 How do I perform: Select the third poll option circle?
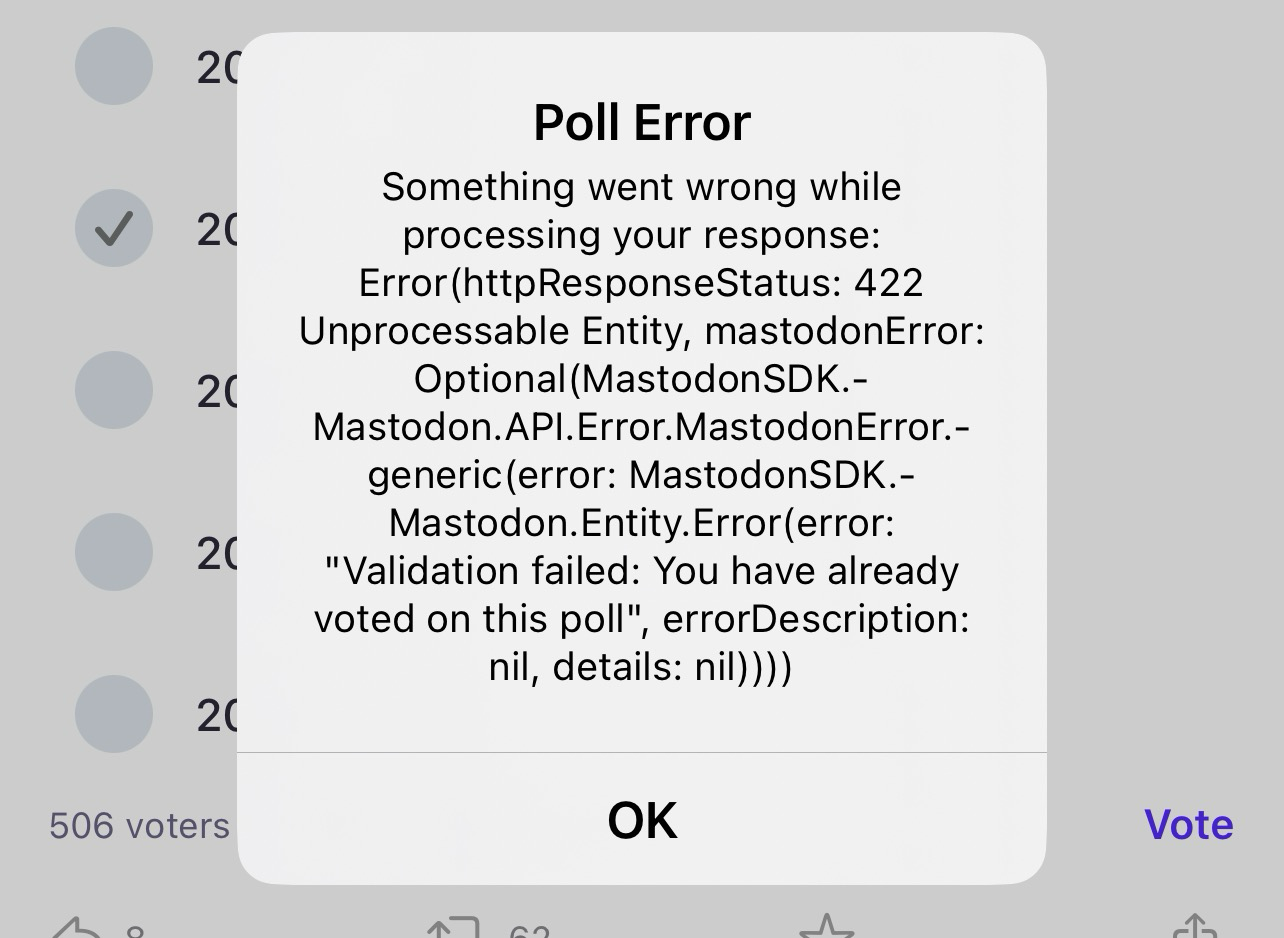[114, 390]
